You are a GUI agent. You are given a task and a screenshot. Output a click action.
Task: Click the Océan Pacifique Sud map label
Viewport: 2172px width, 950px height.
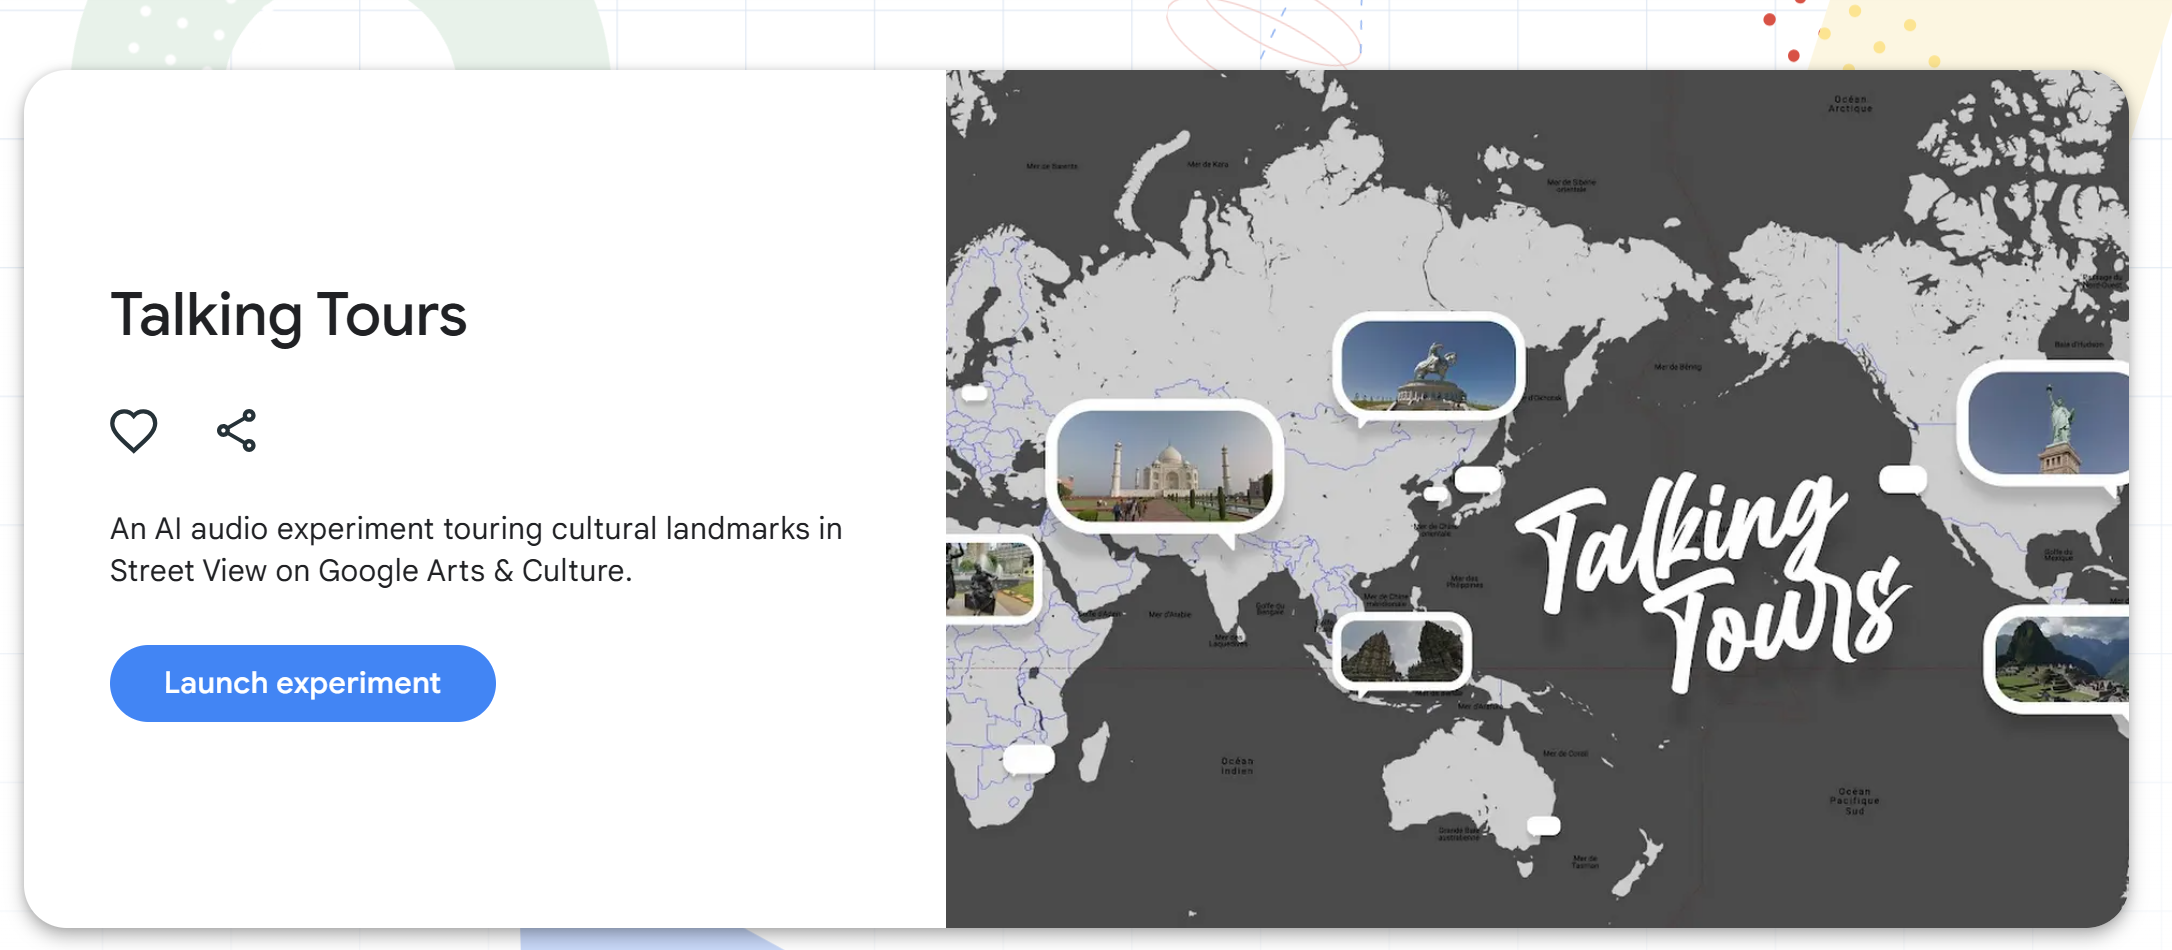point(1854,801)
